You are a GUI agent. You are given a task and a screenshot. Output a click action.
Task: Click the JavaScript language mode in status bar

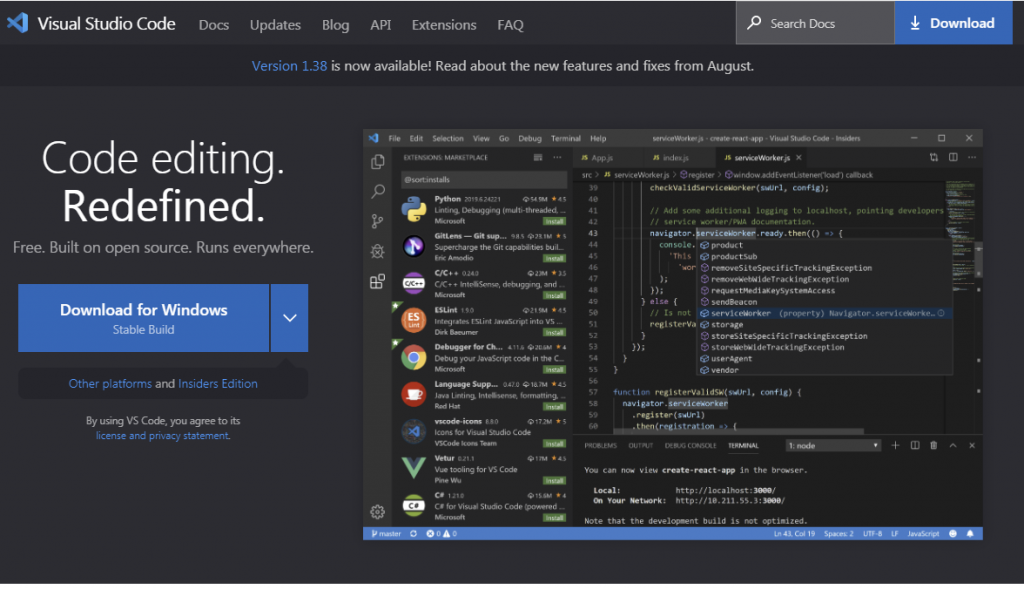coord(923,533)
